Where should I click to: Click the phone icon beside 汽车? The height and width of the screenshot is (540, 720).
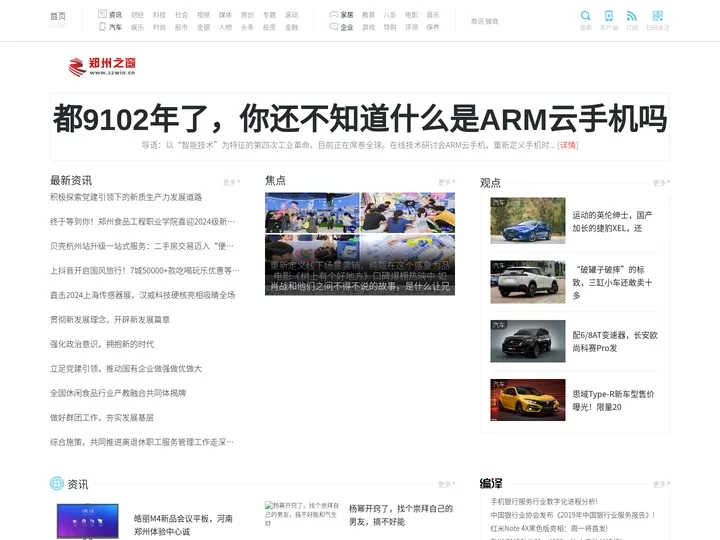(x=102, y=27)
